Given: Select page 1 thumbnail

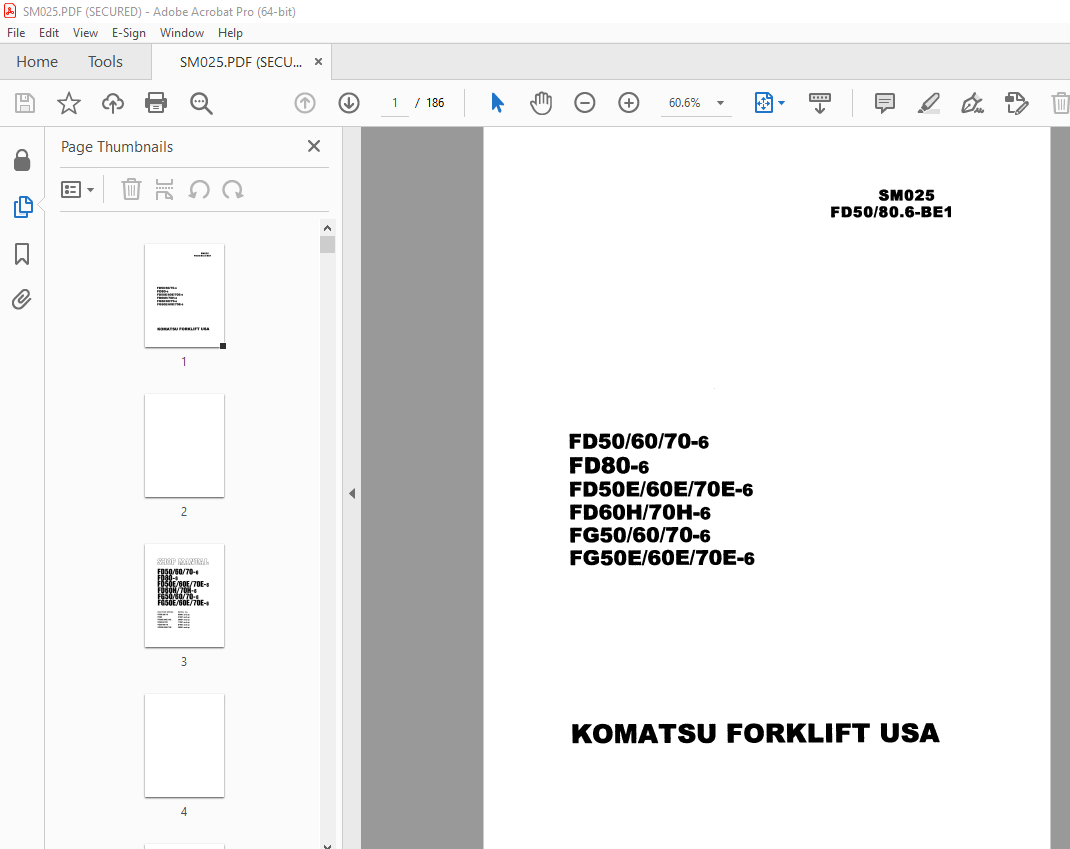Looking at the screenshot, I should click(x=184, y=296).
